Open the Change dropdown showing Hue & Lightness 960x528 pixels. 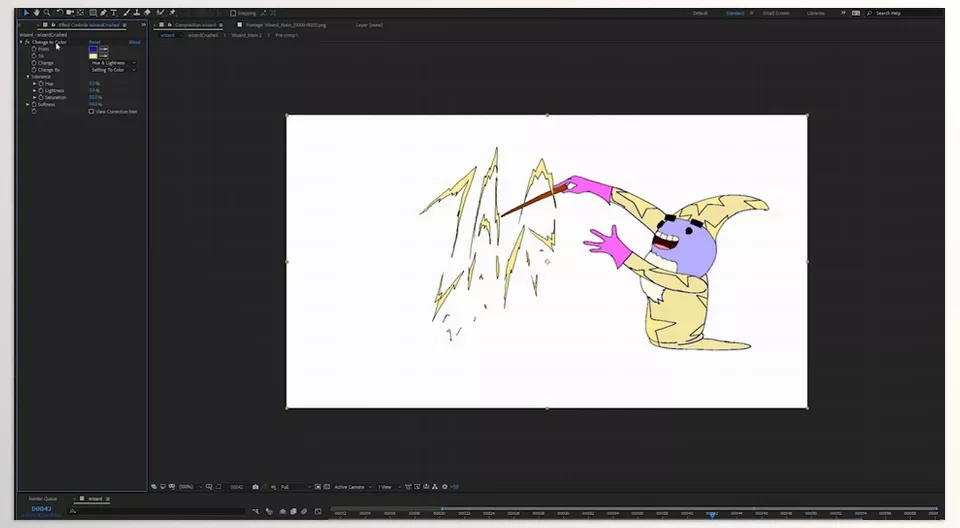tap(114, 63)
